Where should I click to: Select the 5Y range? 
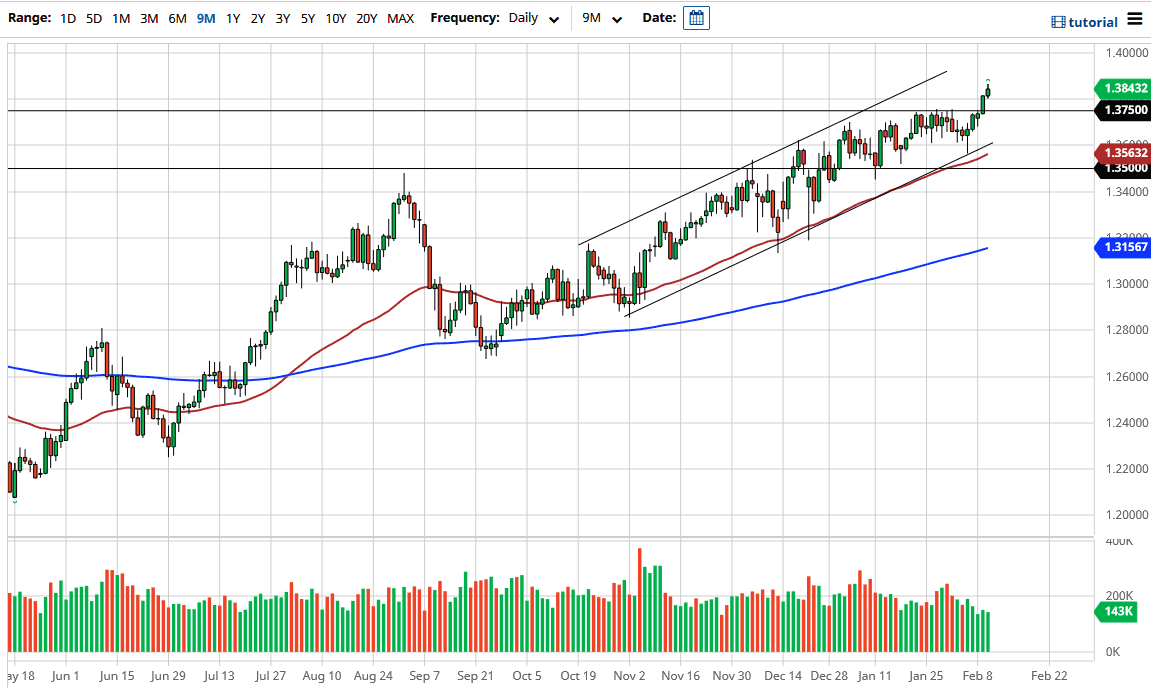point(307,18)
